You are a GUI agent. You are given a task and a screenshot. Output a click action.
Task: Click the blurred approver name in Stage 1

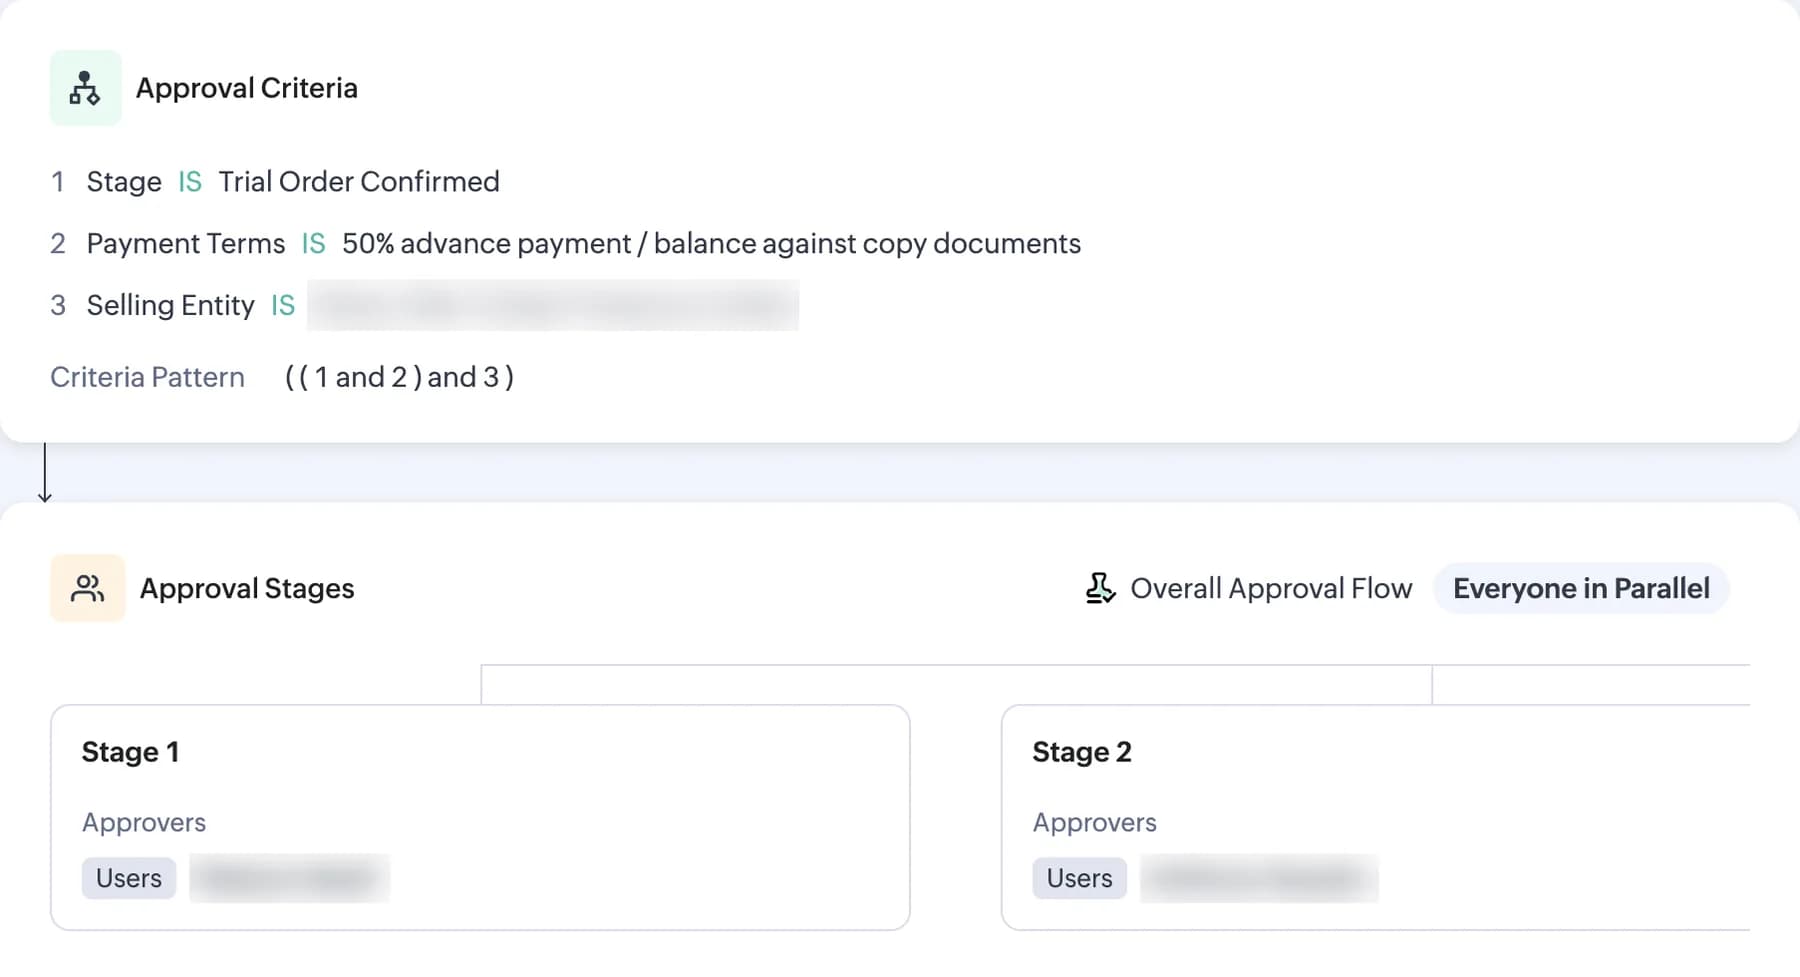pyautogui.click(x=289, y=878)
